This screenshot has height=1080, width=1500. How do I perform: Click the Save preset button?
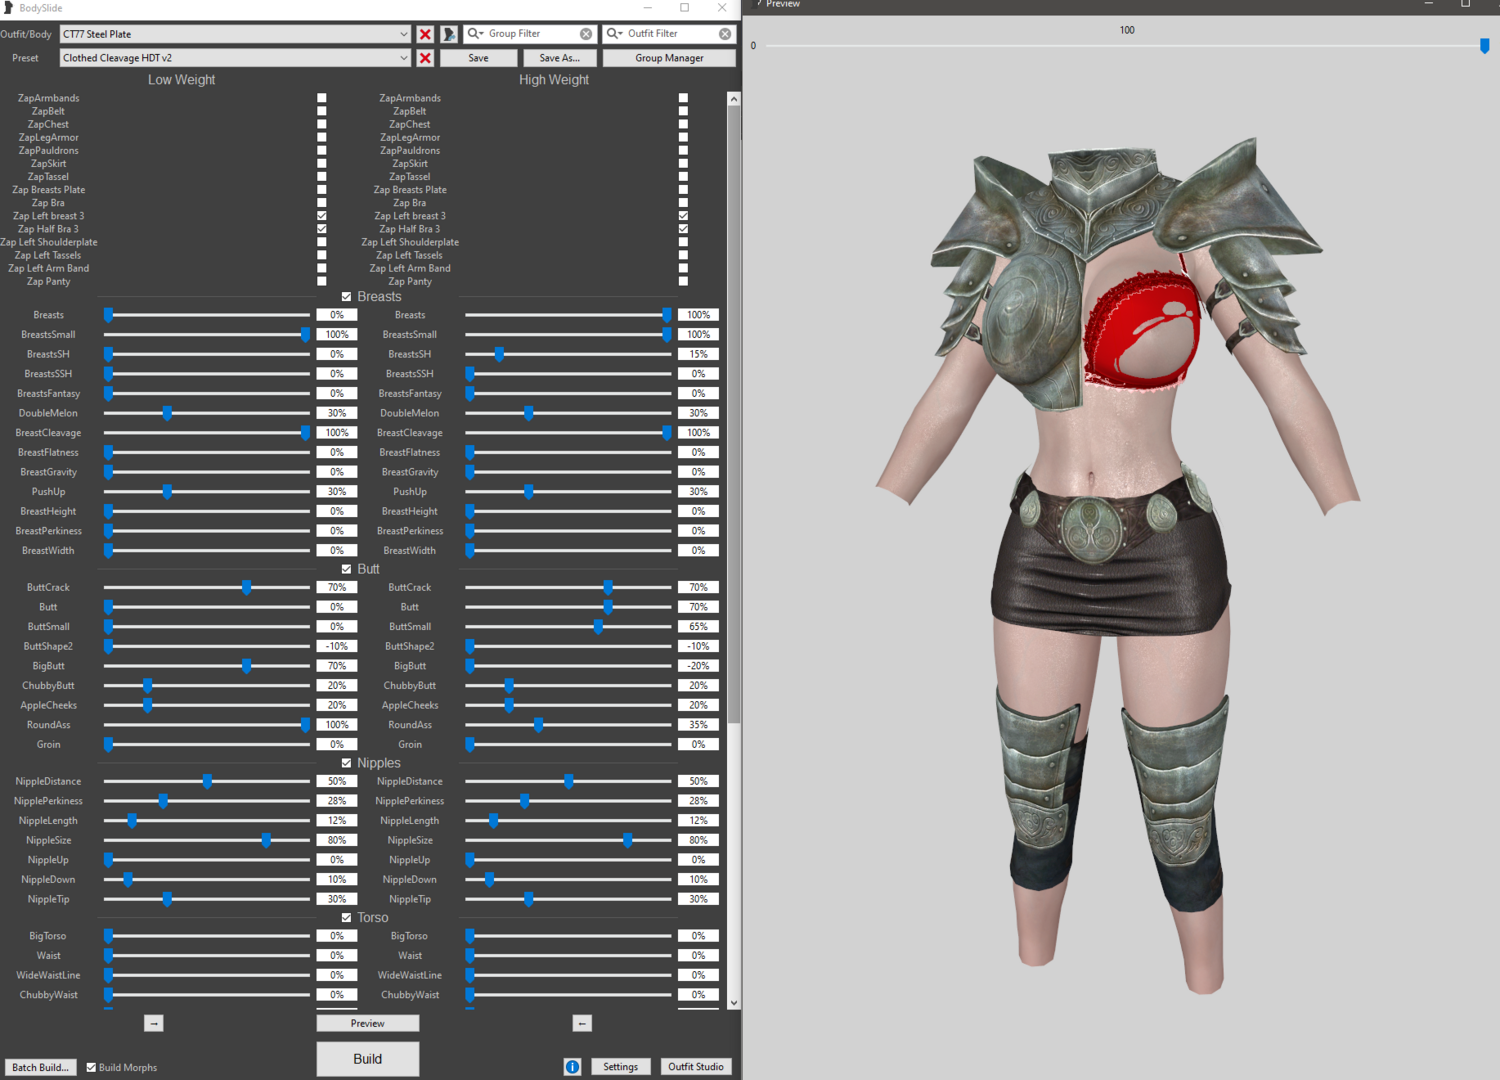pyautogui.click(x=478, y=58)
